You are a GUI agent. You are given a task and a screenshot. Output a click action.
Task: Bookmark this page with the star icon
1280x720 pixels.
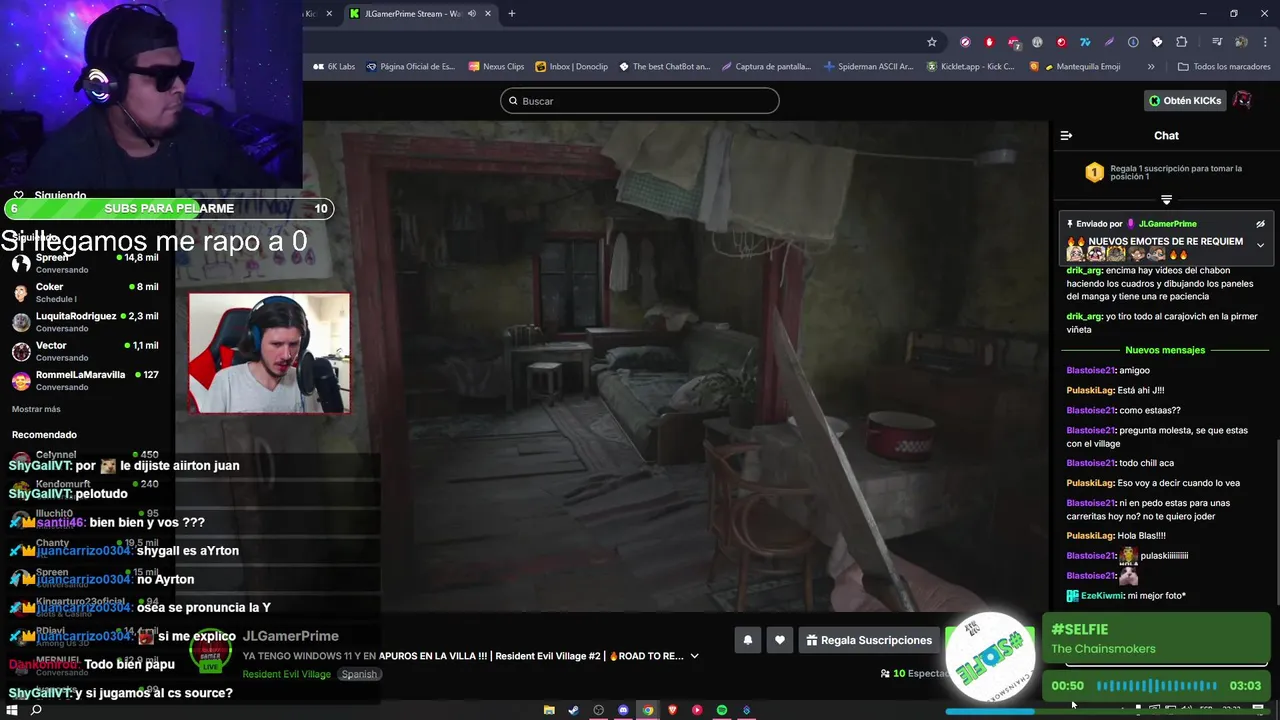click(932, 42)
